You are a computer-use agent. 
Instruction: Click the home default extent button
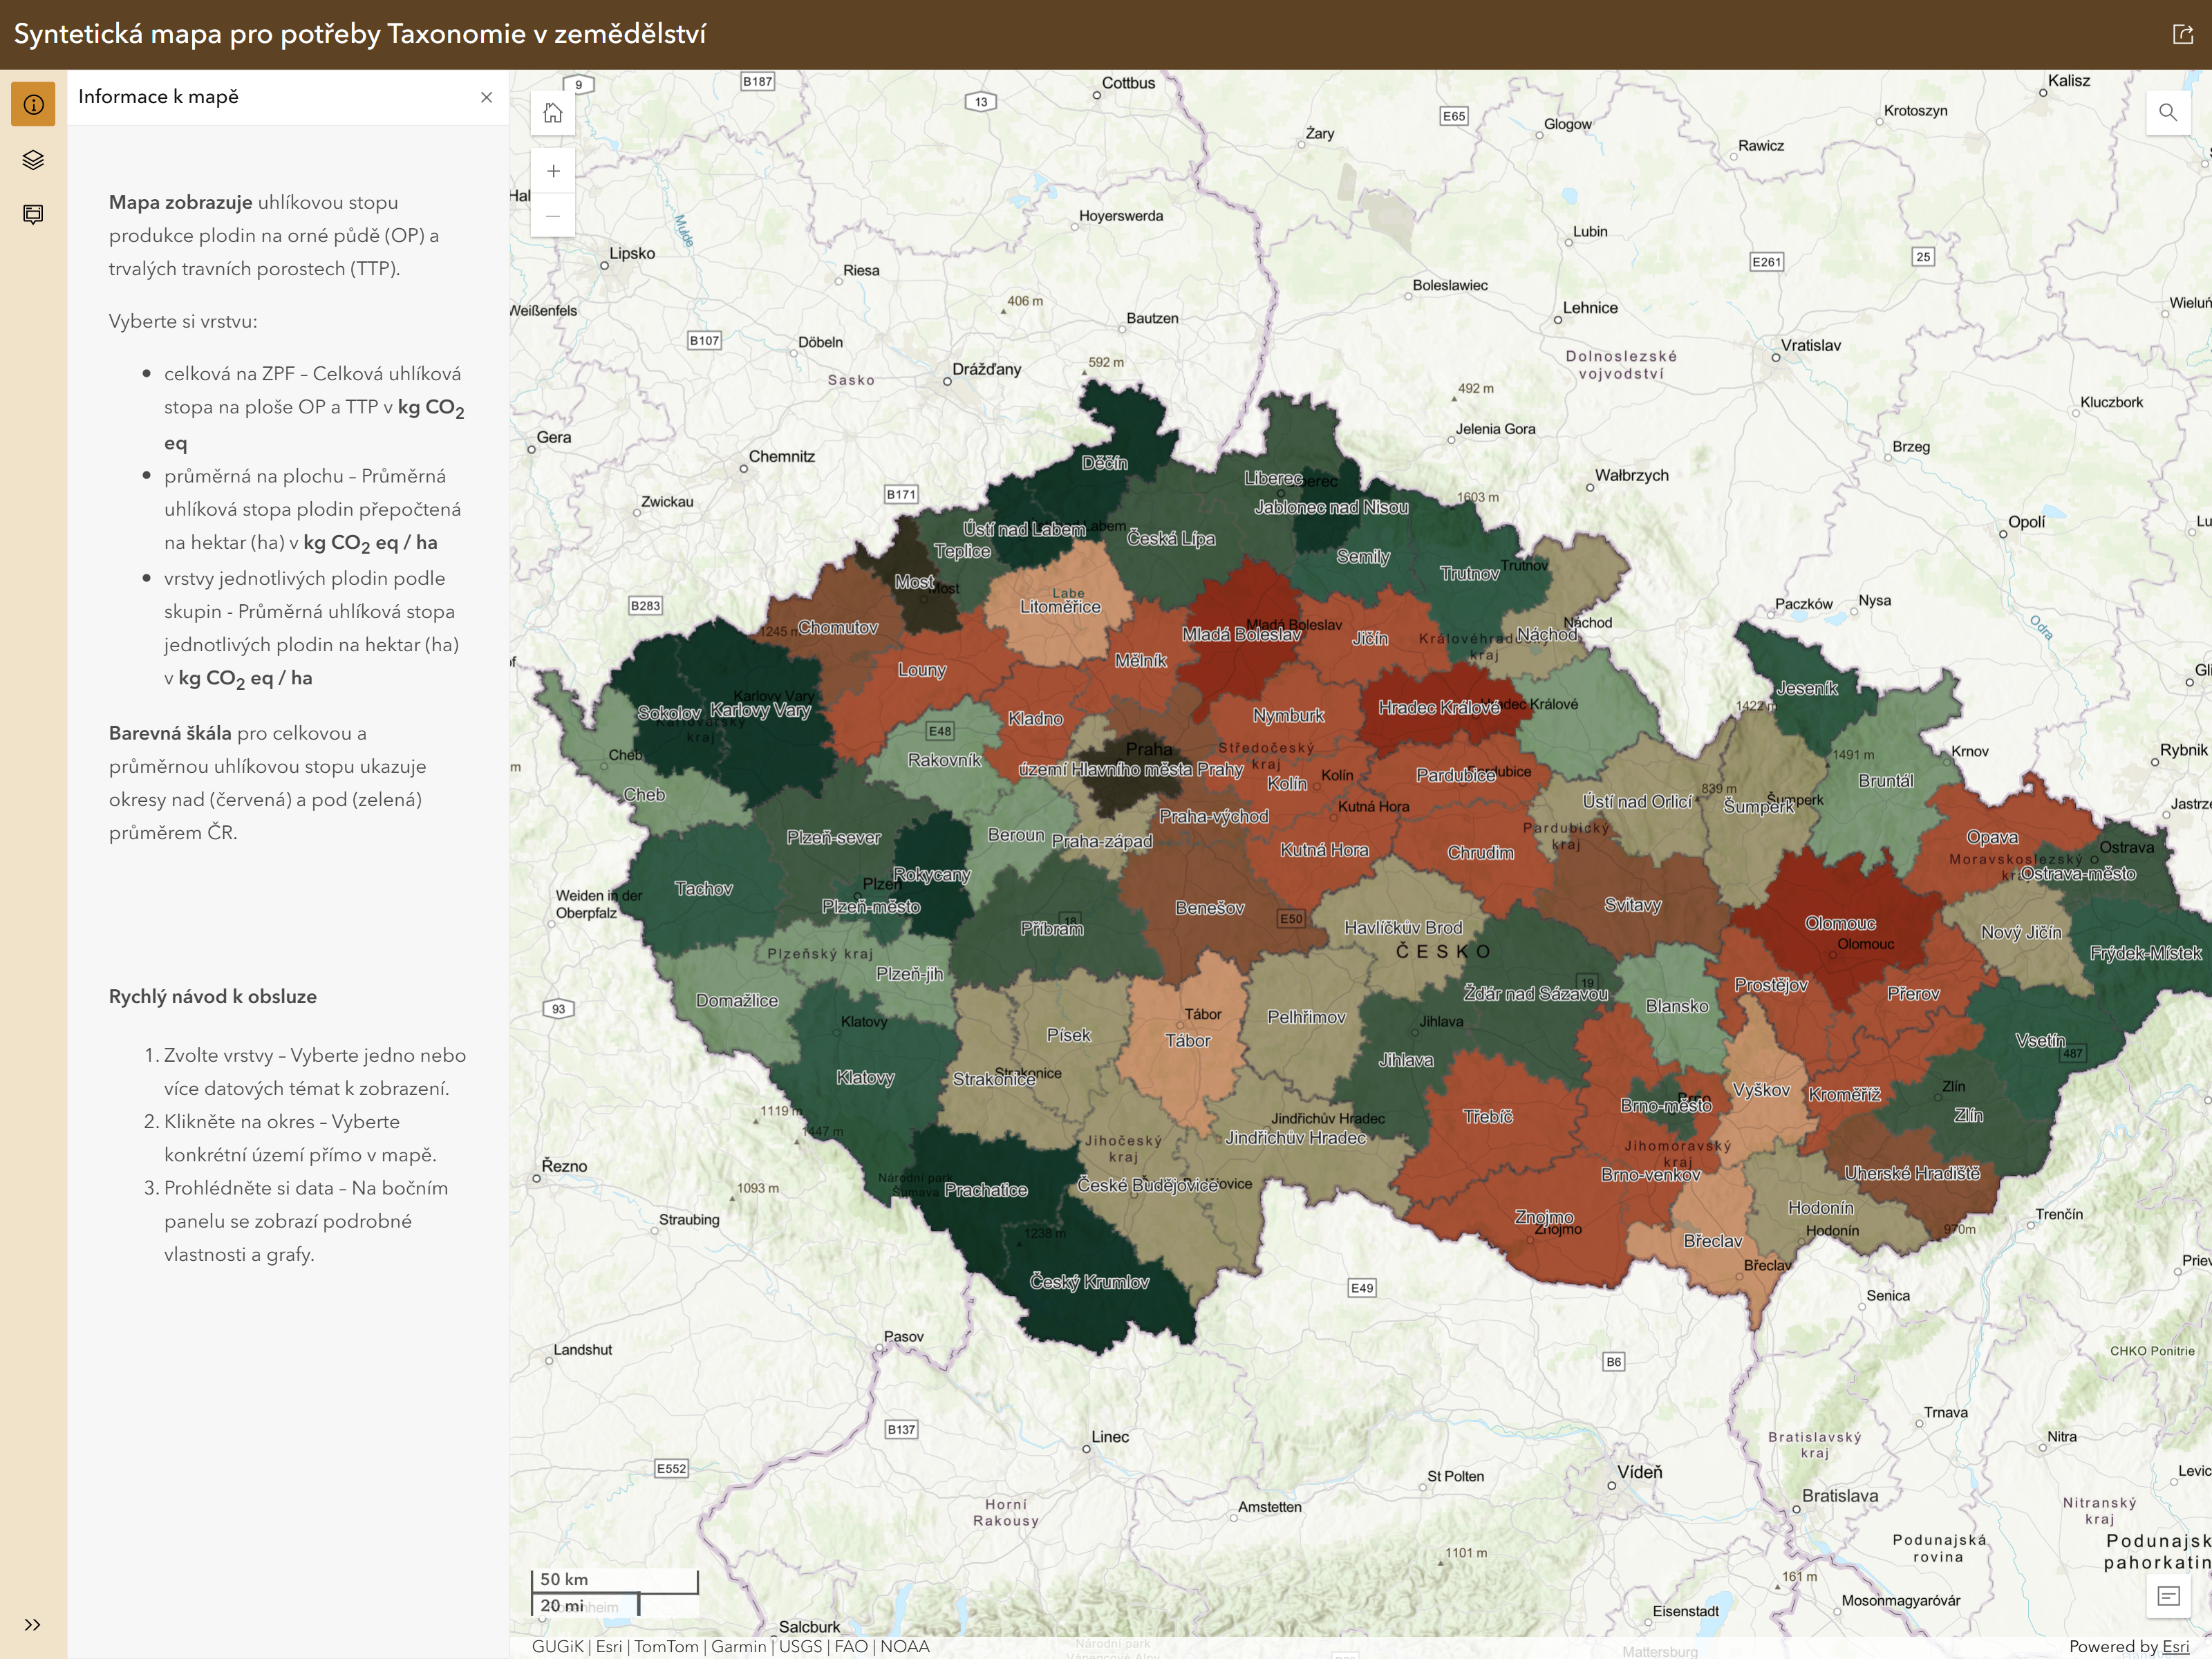pyautogui.click(x=553, y=113)
